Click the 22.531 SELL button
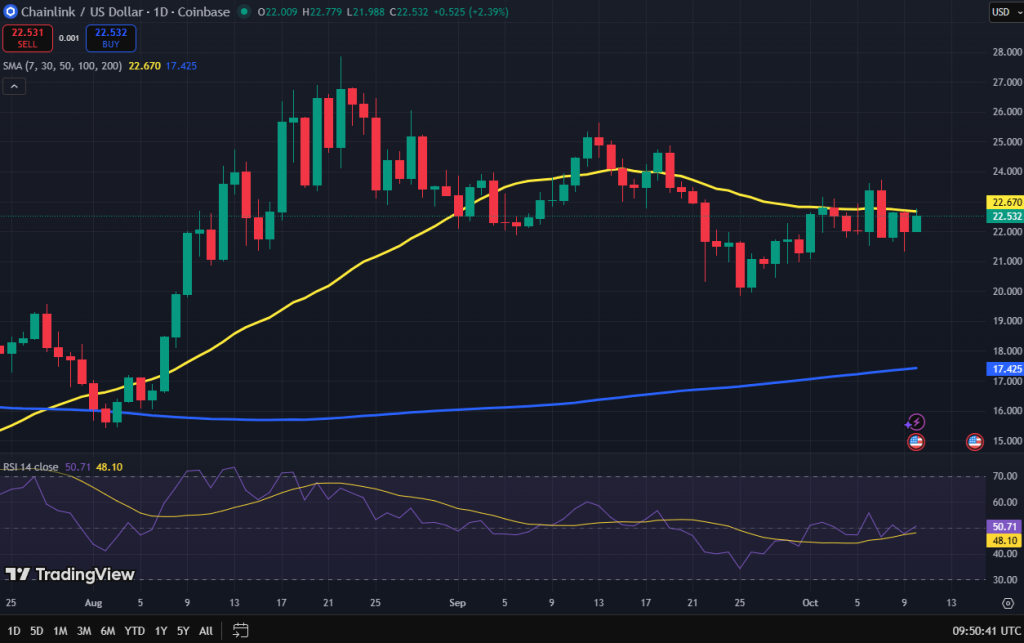 click(25, 38)
